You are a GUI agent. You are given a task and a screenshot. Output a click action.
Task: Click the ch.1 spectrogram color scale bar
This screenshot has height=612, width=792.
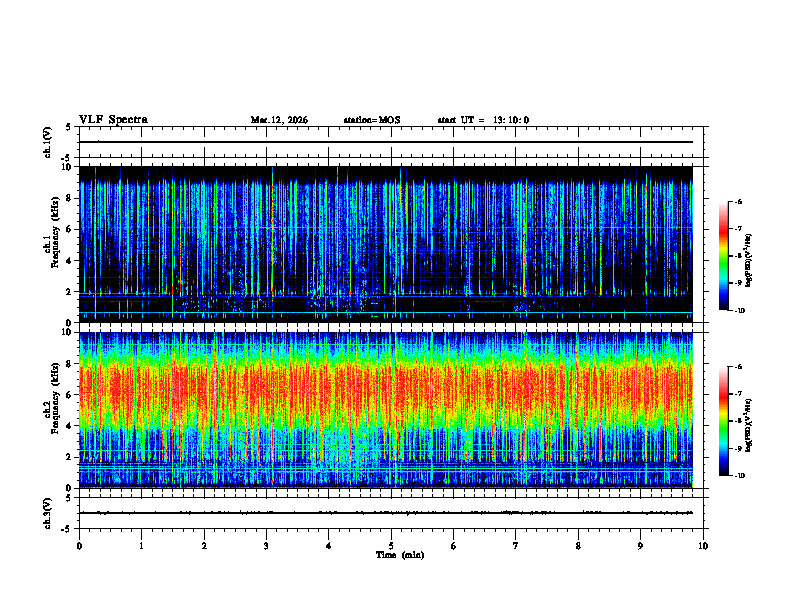[723, 256]
